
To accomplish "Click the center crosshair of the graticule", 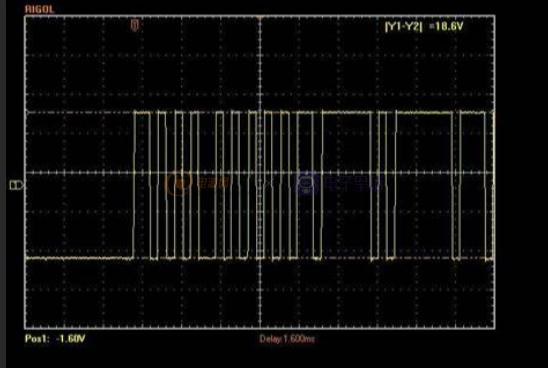I will tap(260, 173).
